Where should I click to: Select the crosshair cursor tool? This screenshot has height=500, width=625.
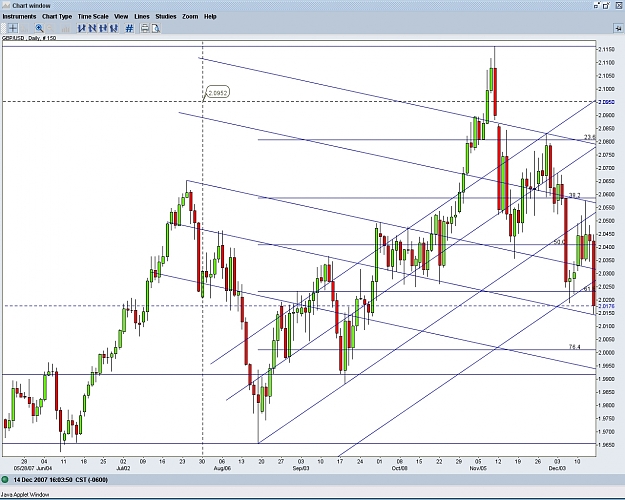click(x=12, y=28)
